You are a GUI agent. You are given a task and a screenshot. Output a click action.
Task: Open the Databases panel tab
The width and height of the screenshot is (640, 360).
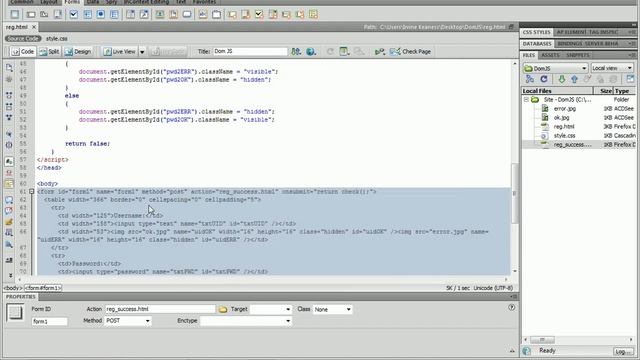point(537,43)
